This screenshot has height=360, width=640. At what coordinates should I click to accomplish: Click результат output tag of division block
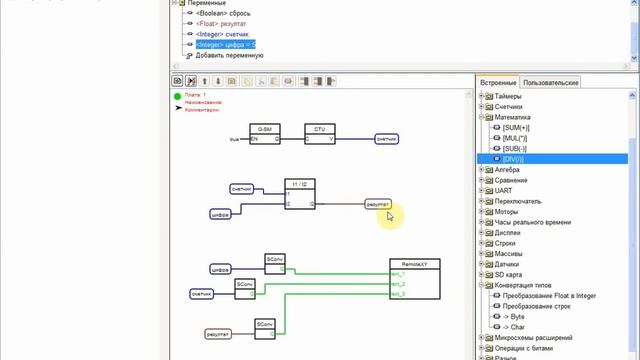point(378,204)
